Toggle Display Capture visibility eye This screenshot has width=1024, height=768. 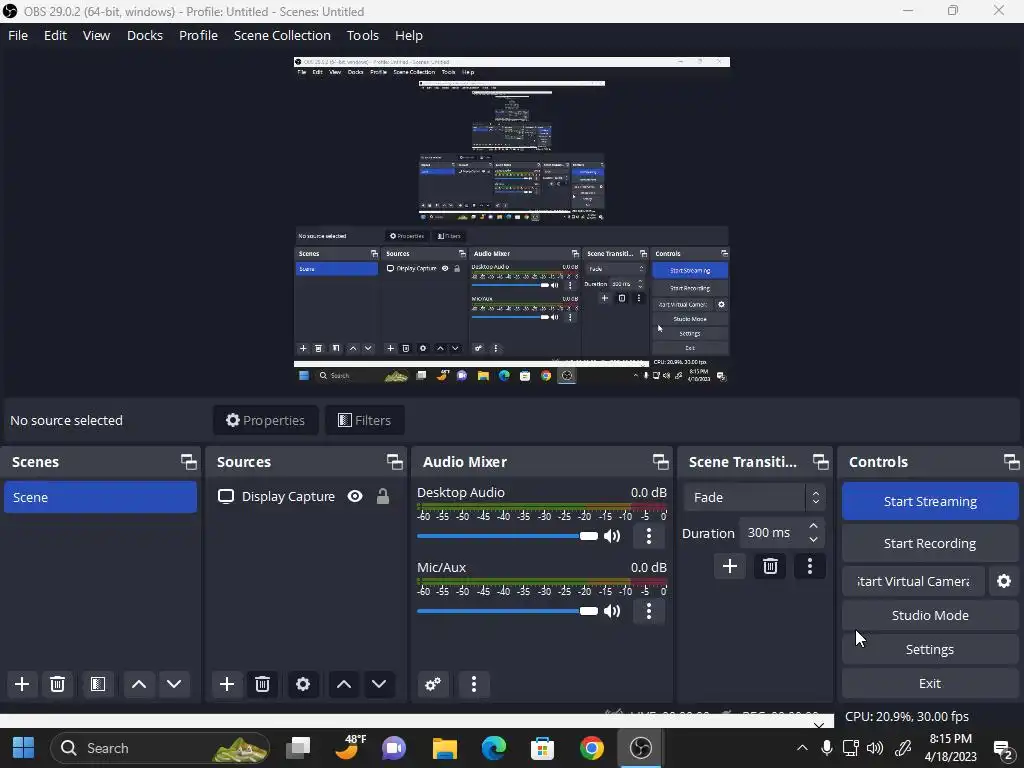(355, 497)
